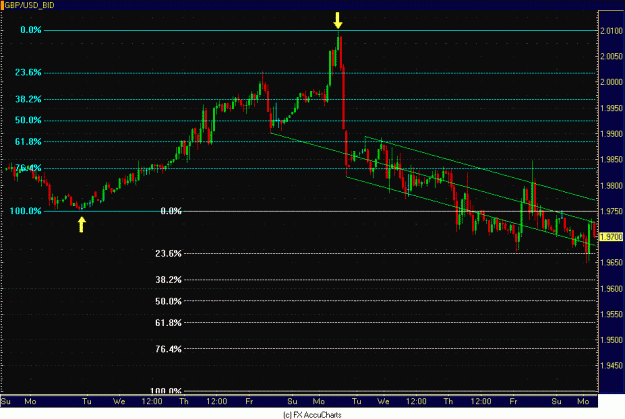Click the white 61.8% retracement label
This screenshot has height=419, width=625.
point(168,323)
